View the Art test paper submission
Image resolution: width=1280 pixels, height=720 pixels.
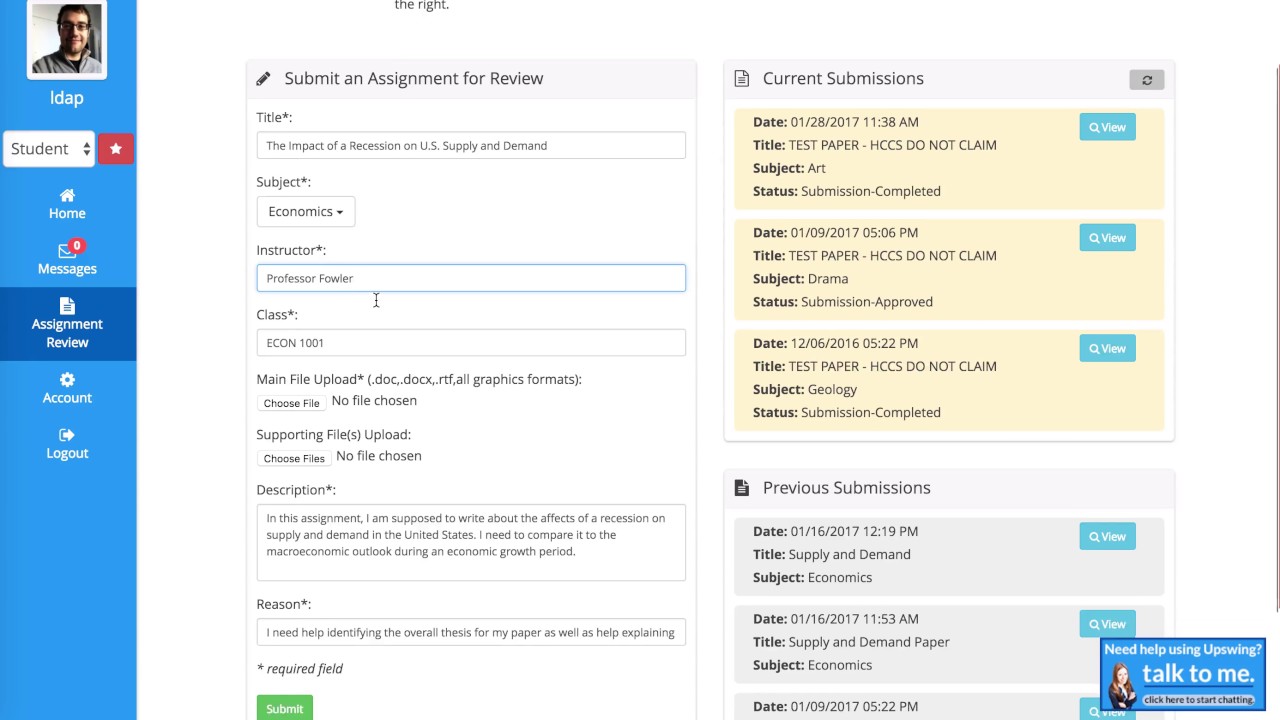[x=1107, y=127]
